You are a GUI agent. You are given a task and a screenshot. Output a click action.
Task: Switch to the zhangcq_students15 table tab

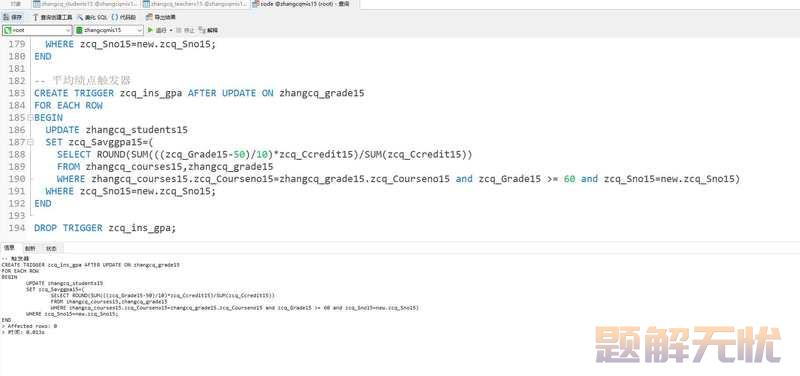coord(84,4)
